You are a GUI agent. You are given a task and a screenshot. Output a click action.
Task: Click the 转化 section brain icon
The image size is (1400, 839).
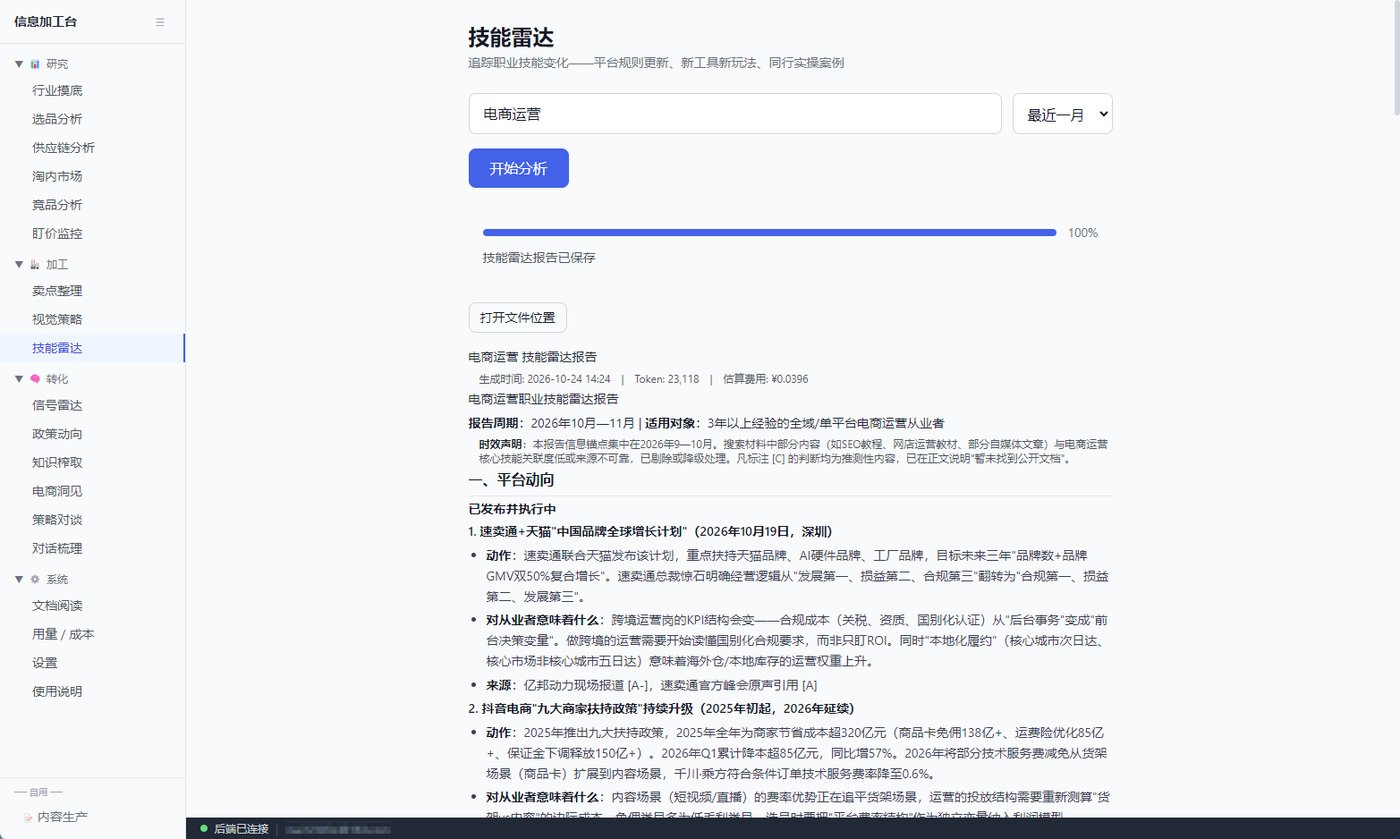[35, 379]
